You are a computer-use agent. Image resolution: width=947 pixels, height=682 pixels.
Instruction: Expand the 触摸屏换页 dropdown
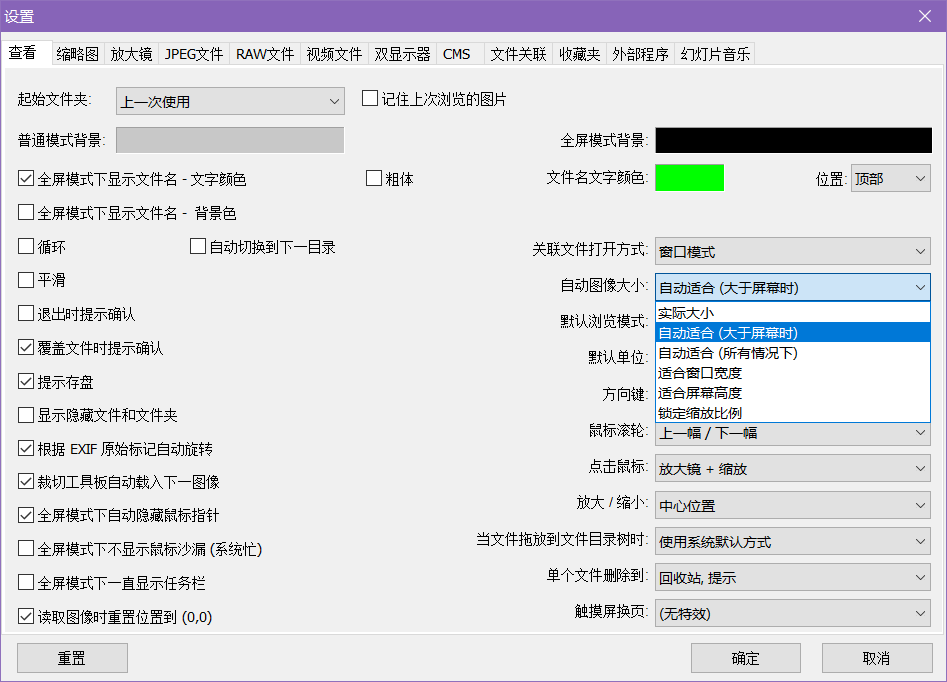click(792, 614)
